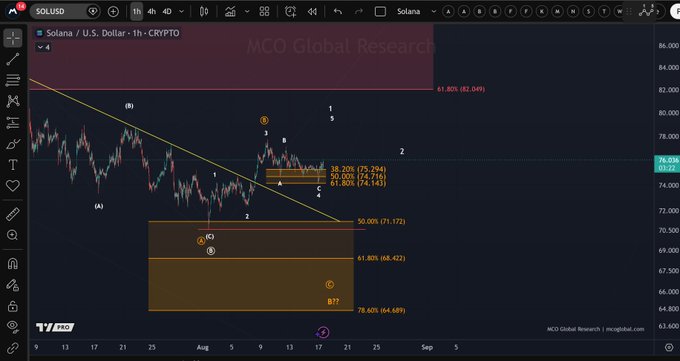This screenshot has width=680, height=361.
Task: Expand the time interval dropdown
Action: point(182,12)
